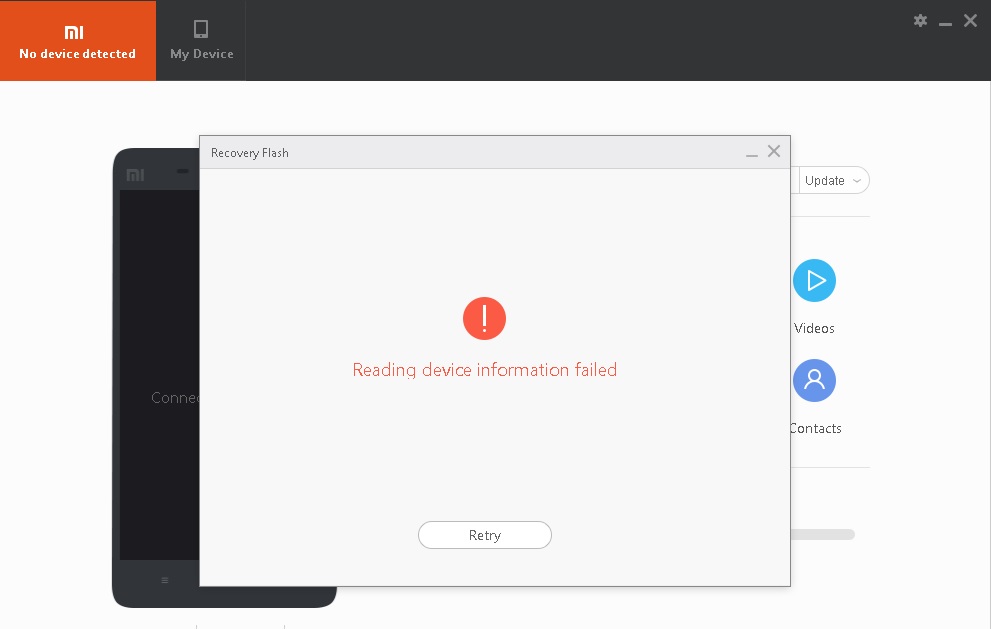Click the red exclamation error icon
The image size is (991, 629).
[x=484, y=319]
